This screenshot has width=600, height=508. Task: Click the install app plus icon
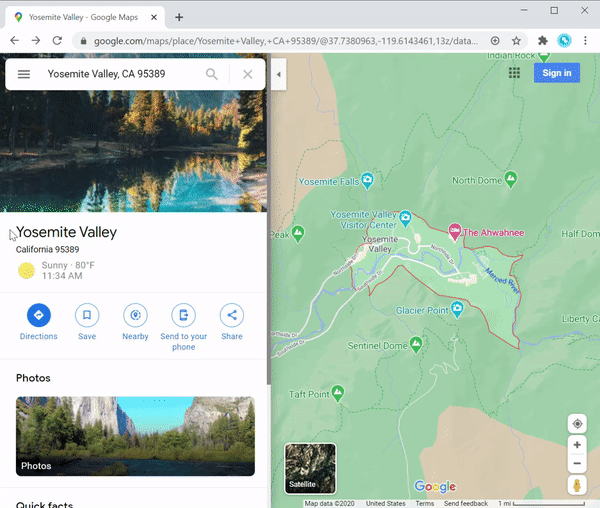pos(495,41)
